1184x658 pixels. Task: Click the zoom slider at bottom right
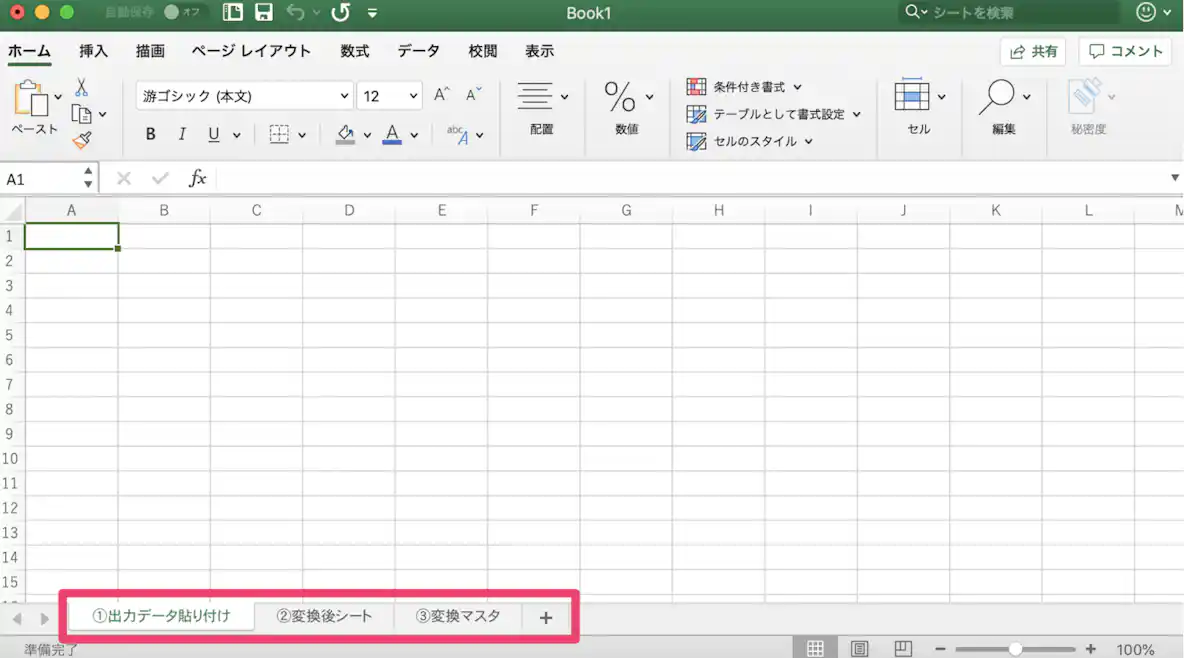click(1016, 647)
